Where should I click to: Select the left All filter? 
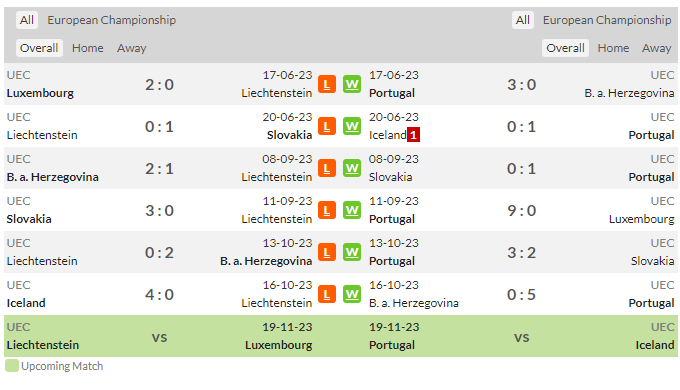27,20
